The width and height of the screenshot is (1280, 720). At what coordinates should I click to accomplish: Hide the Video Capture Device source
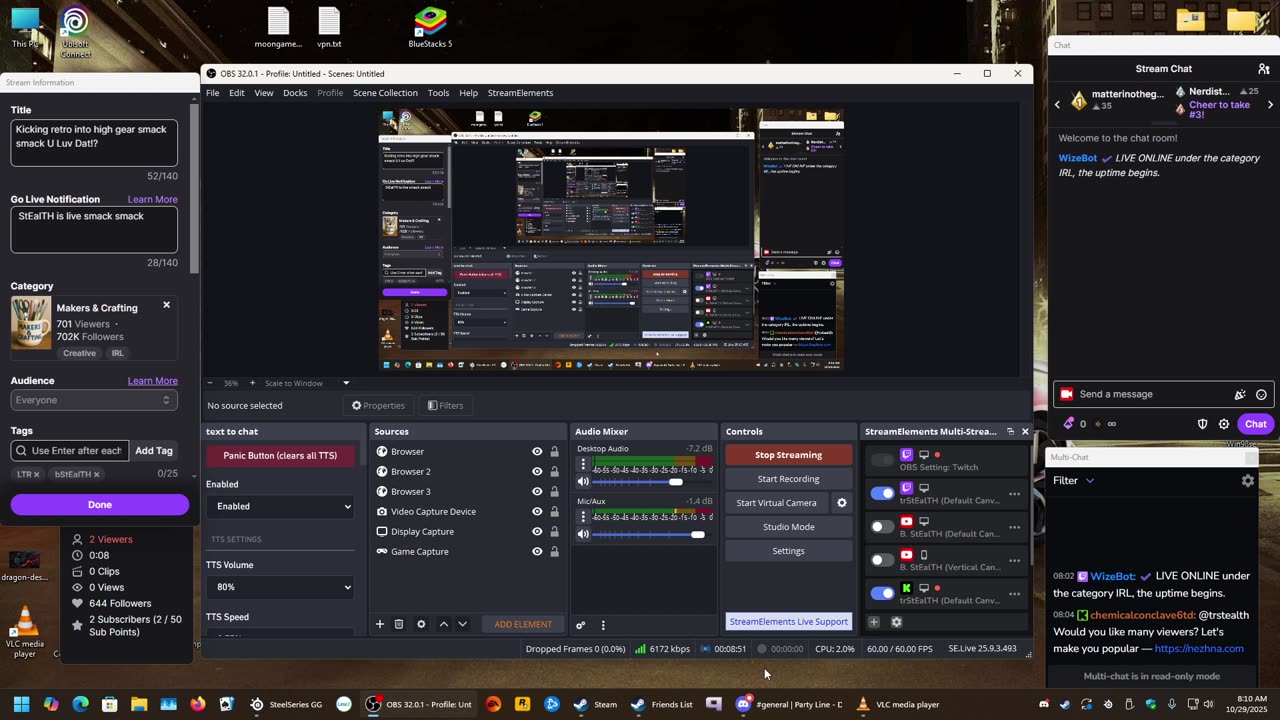537,512
